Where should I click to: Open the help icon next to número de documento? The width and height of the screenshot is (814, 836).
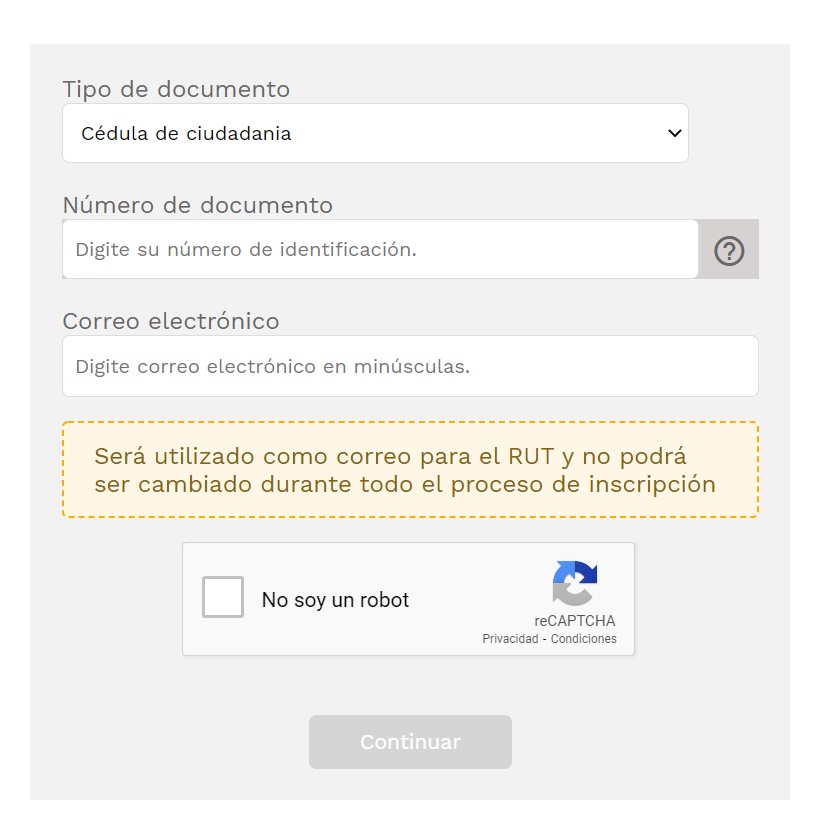[728, 249]
